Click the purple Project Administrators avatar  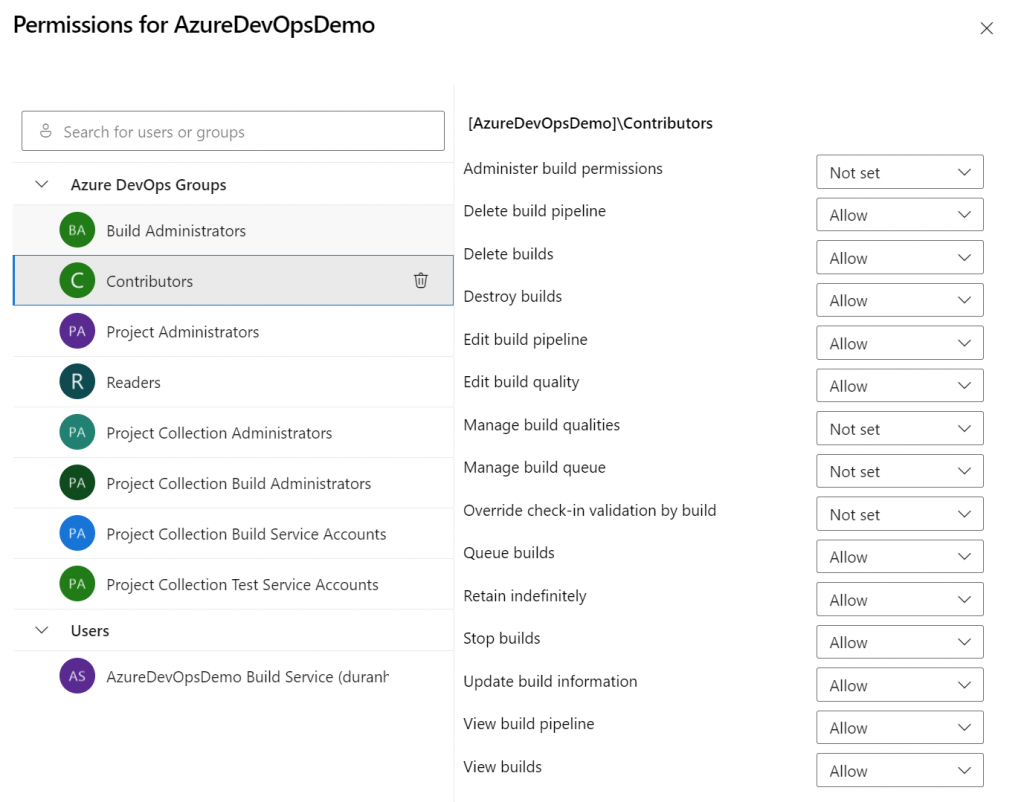pos(77,331)
